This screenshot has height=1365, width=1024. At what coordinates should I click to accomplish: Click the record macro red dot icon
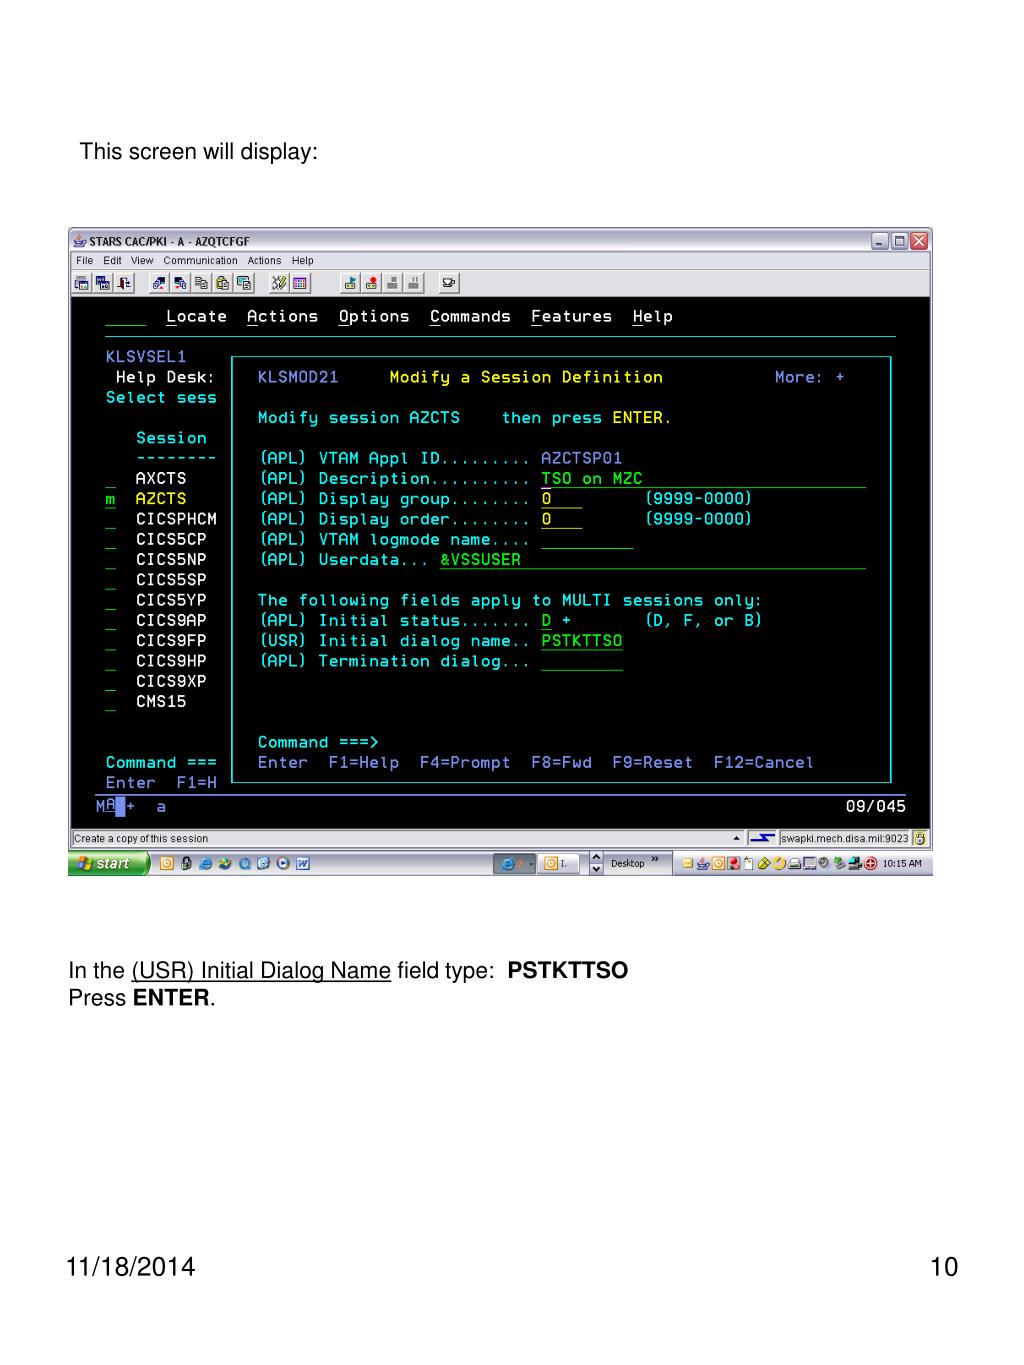371,284
